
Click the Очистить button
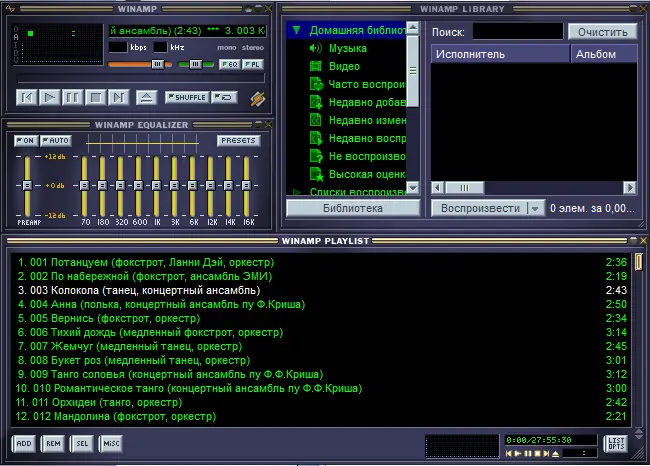(602, 32)
